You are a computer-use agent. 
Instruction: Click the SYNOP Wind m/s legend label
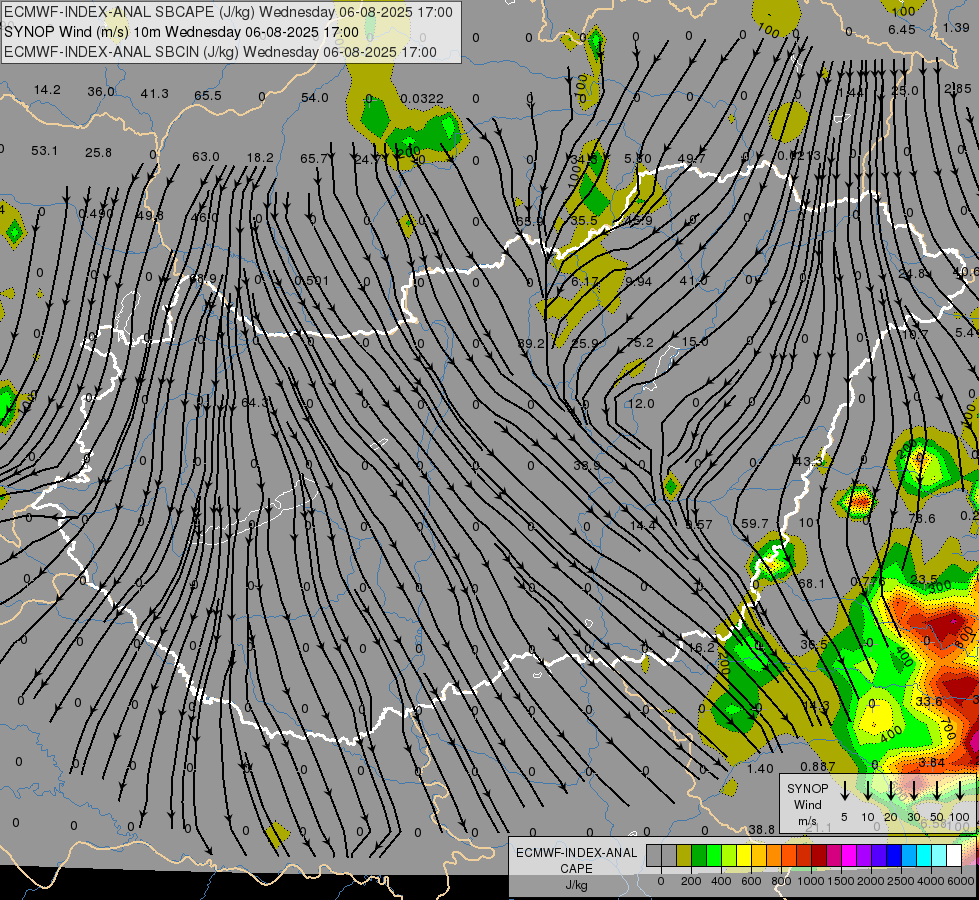tap(807, 804)
